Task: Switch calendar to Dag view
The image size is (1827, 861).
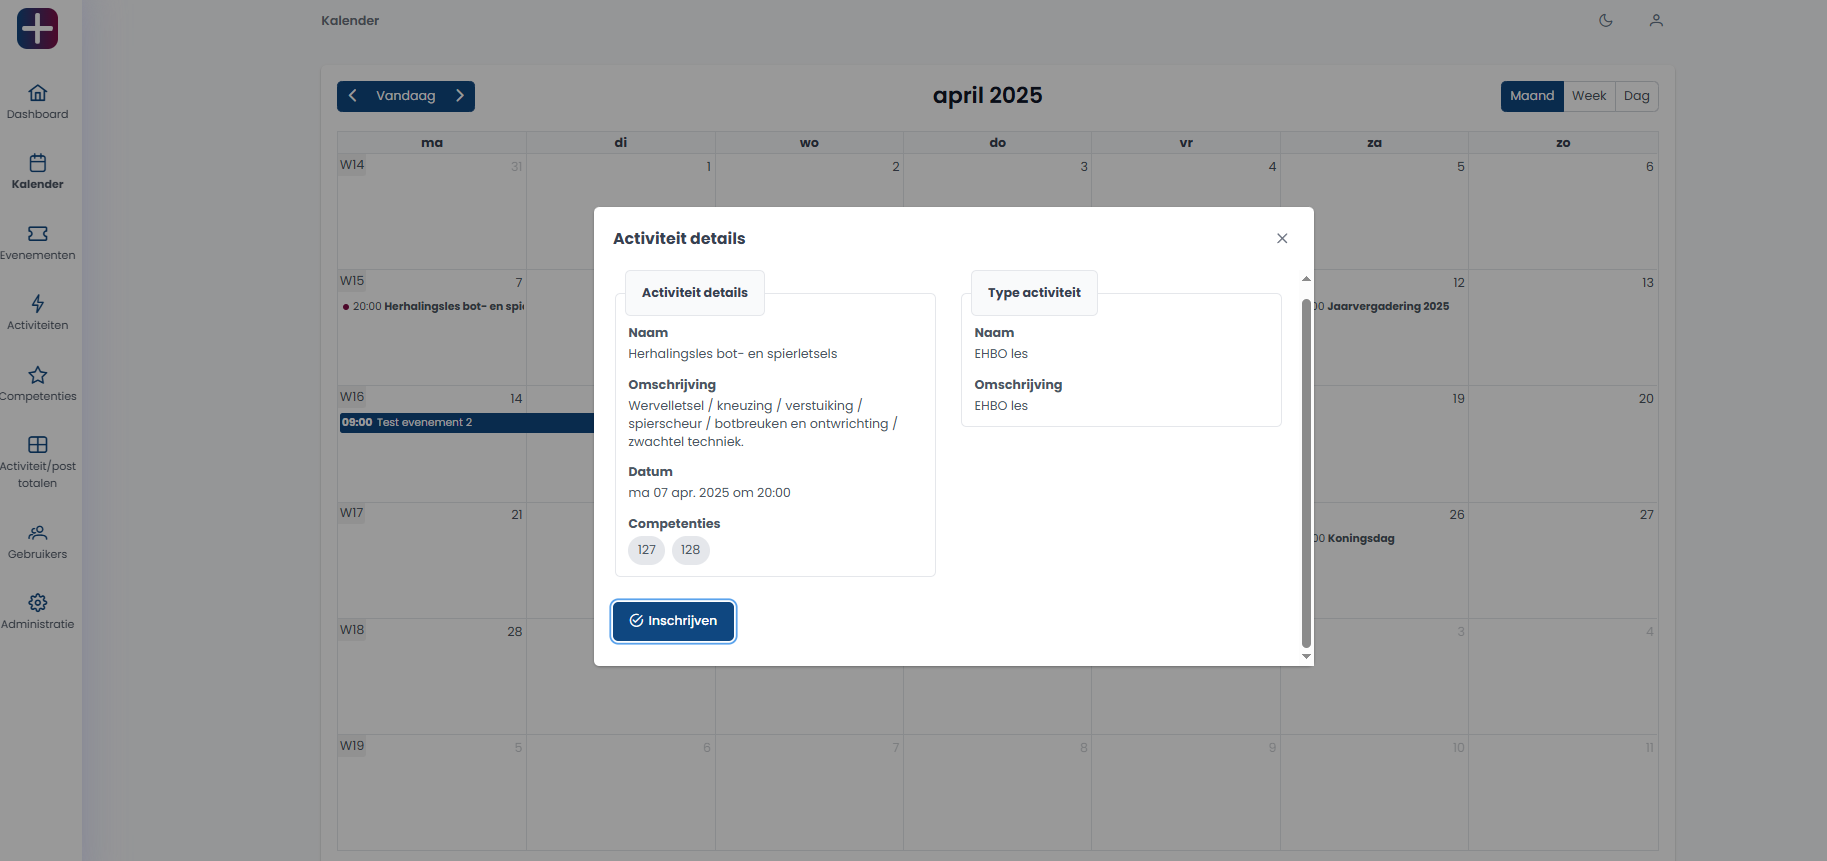Action: pyautogui.click(x=1636, y=96)
